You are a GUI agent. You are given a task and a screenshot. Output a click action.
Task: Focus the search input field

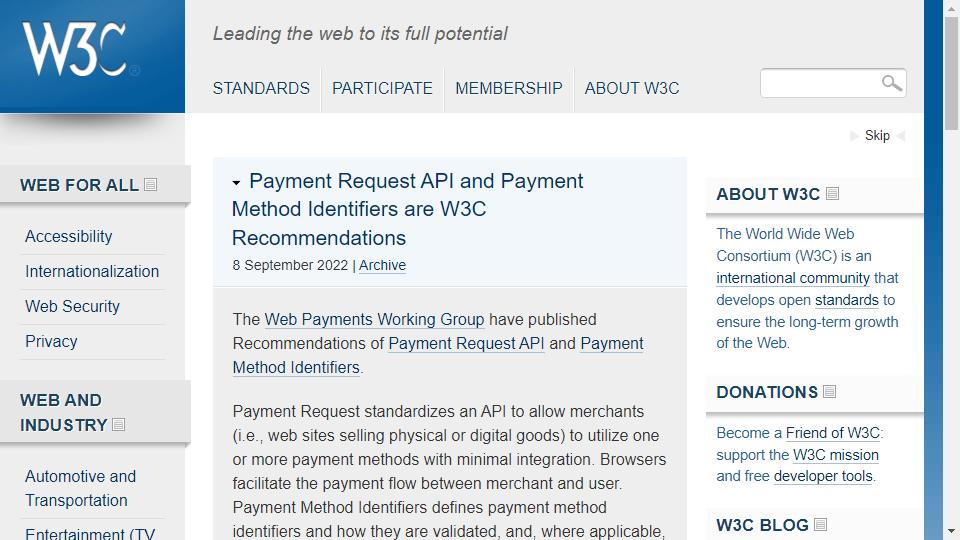[820, 83]
